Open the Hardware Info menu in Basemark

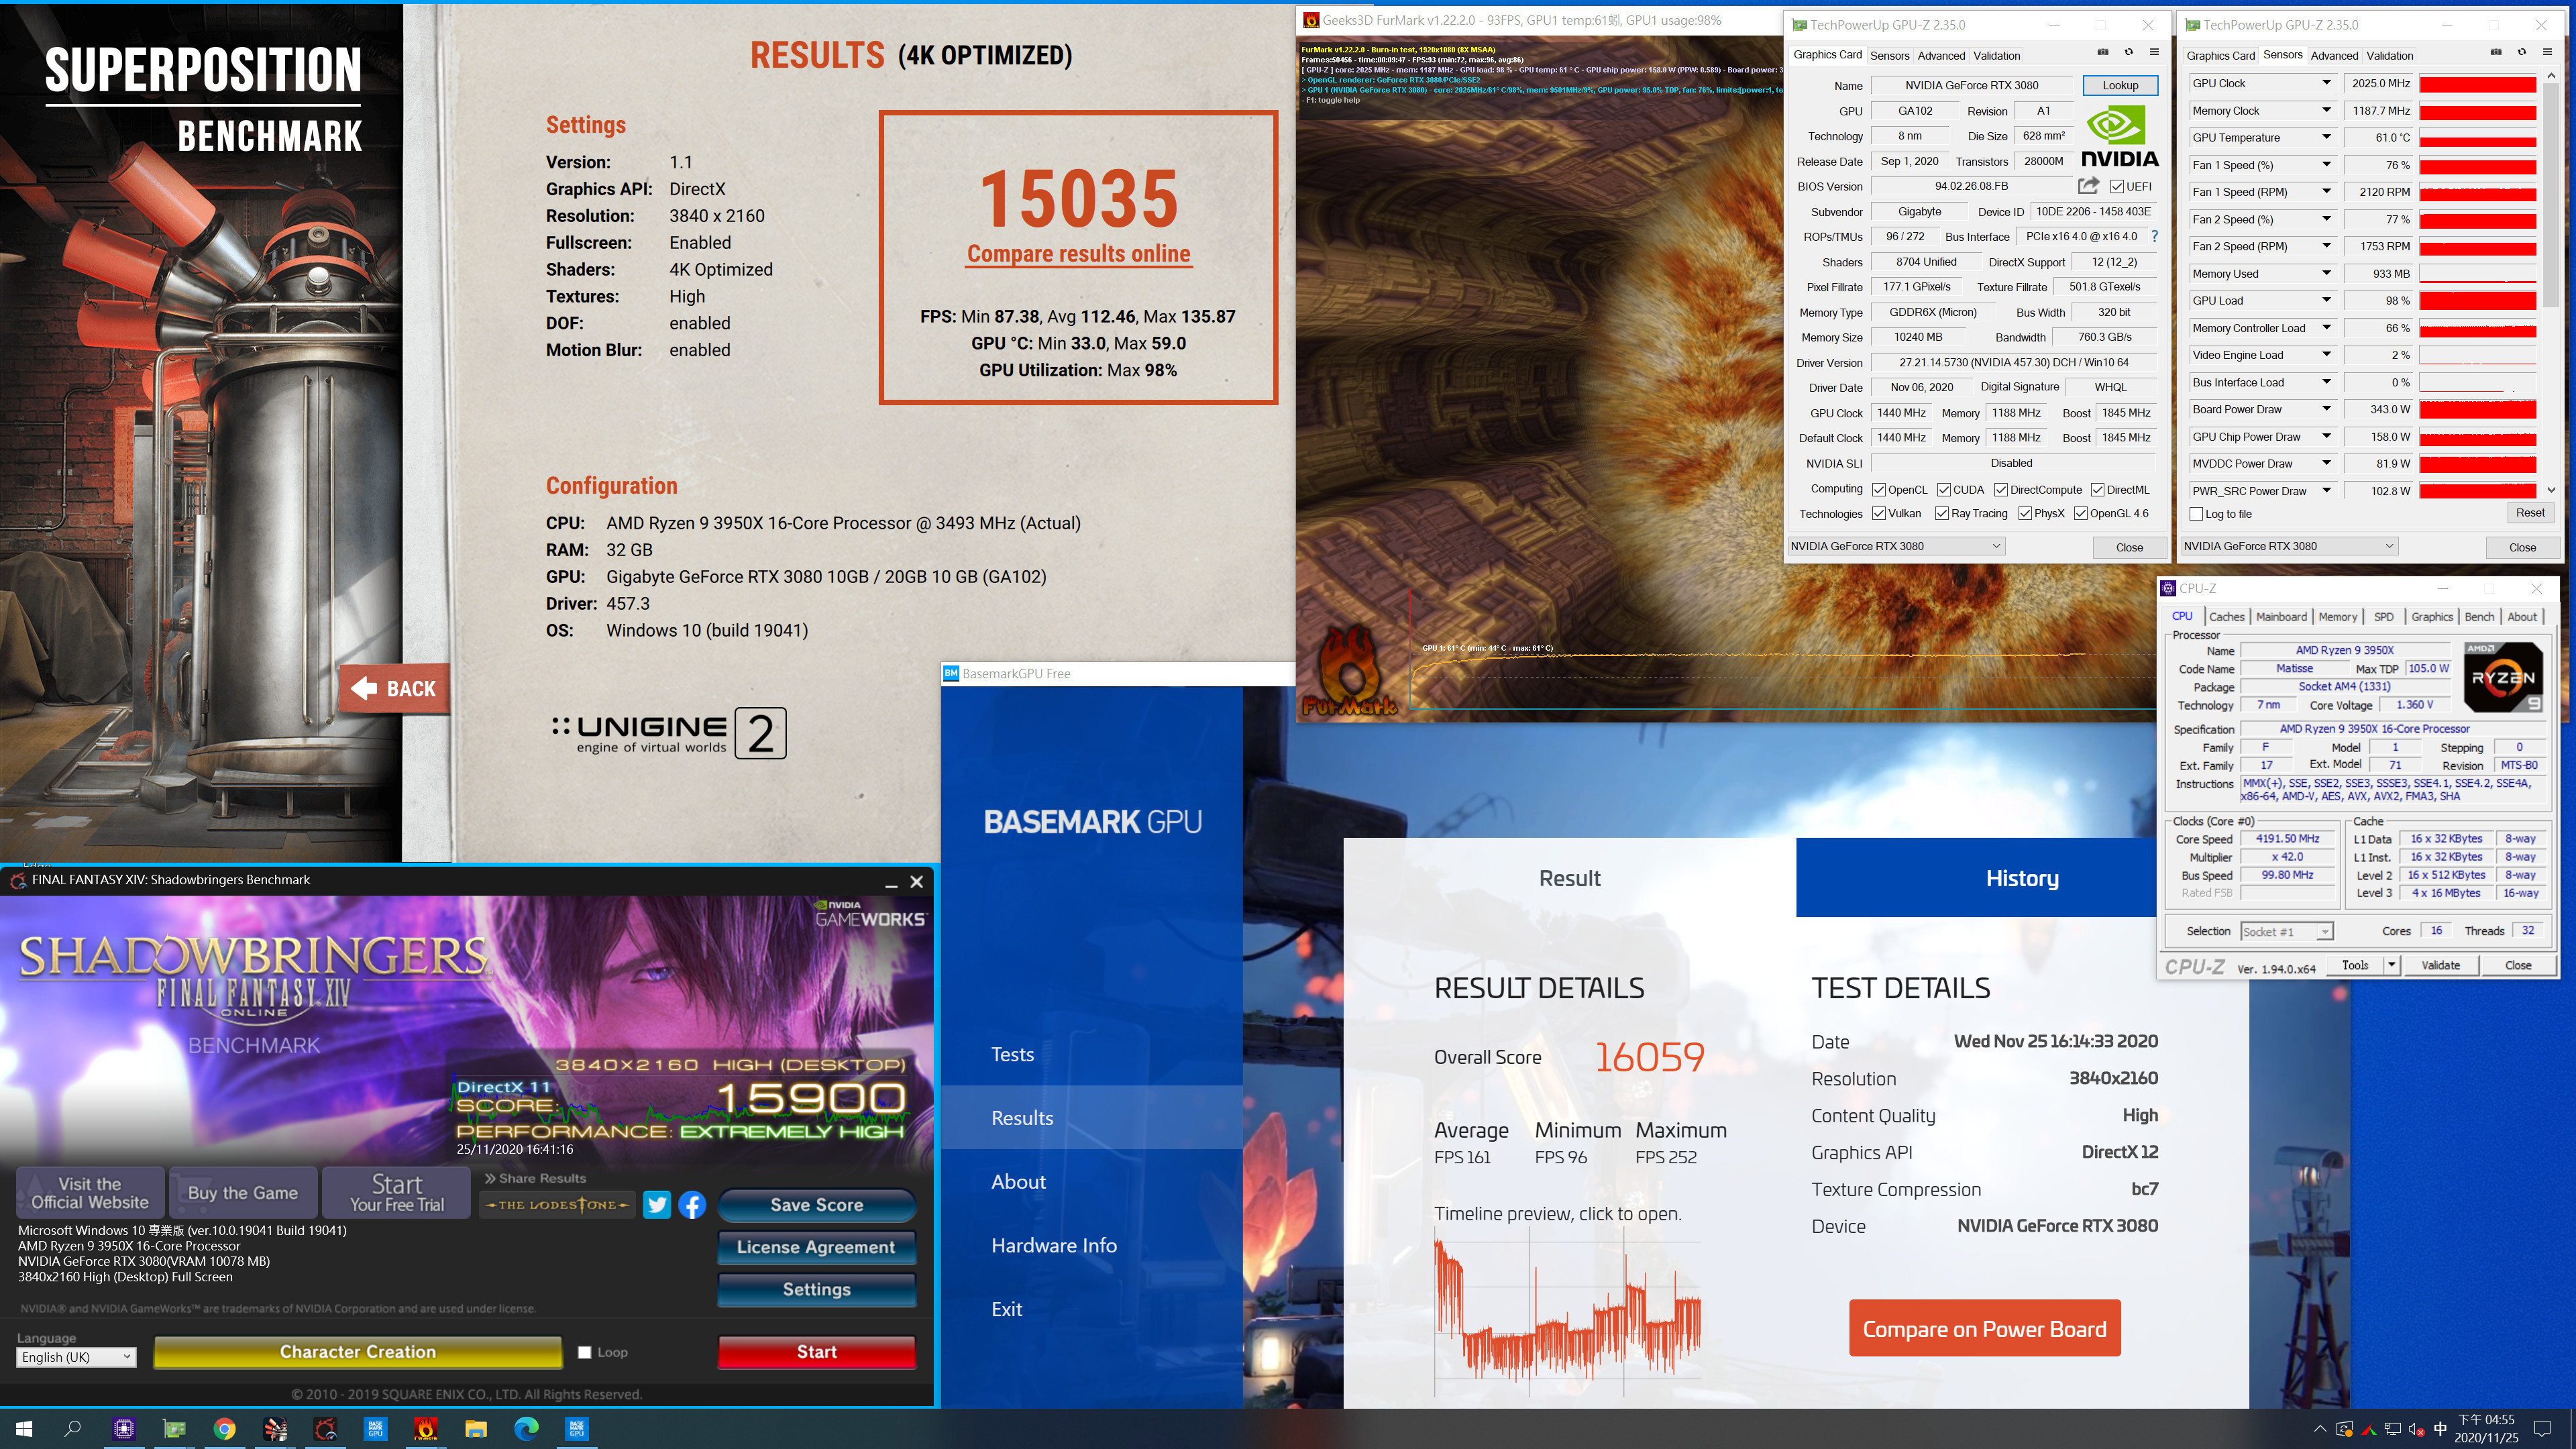pos(1054,1245)
